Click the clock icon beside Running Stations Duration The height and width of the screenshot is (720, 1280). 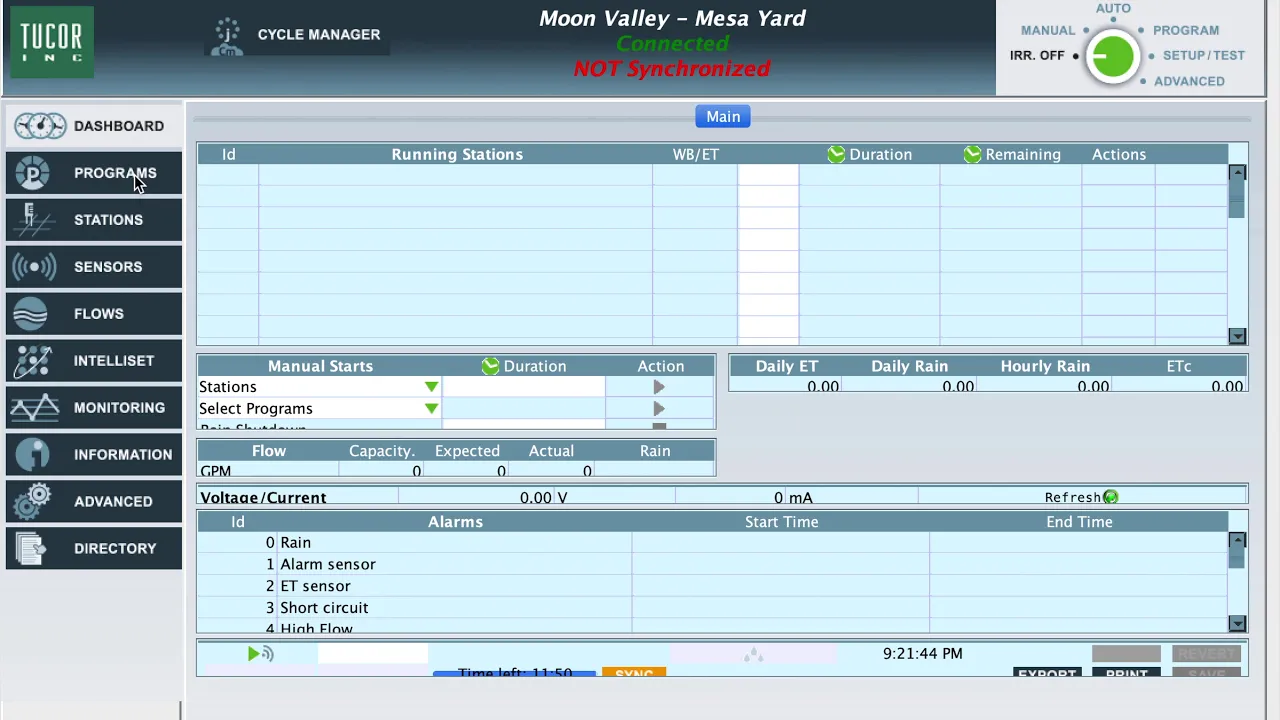tap(836, 154)
